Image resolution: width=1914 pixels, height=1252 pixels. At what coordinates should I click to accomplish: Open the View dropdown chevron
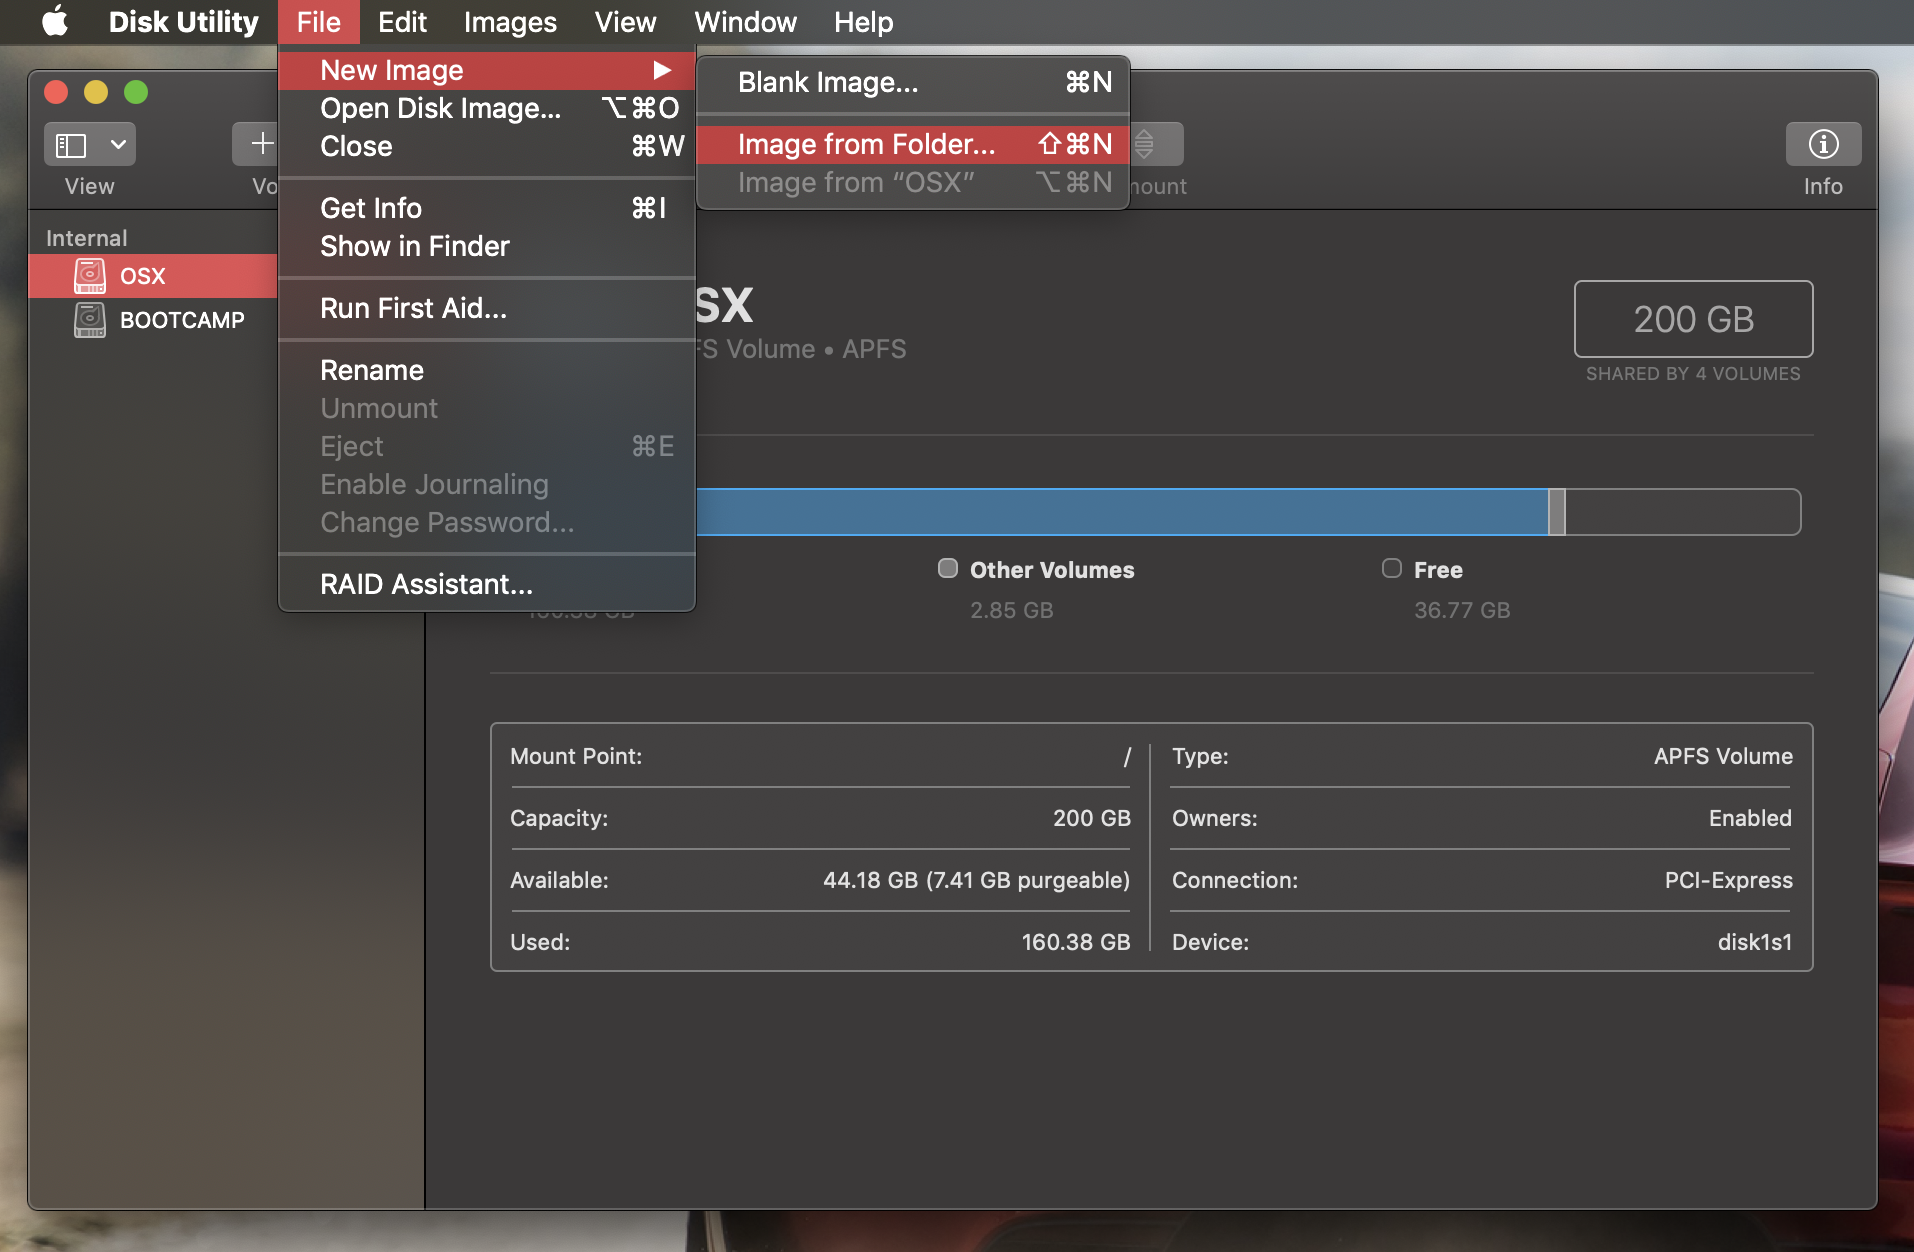point(118,145)
